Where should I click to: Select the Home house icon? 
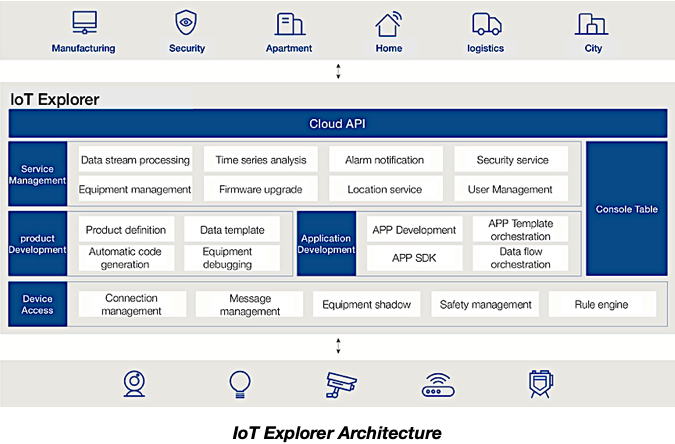pyautogui.click(x=389, y=23)
